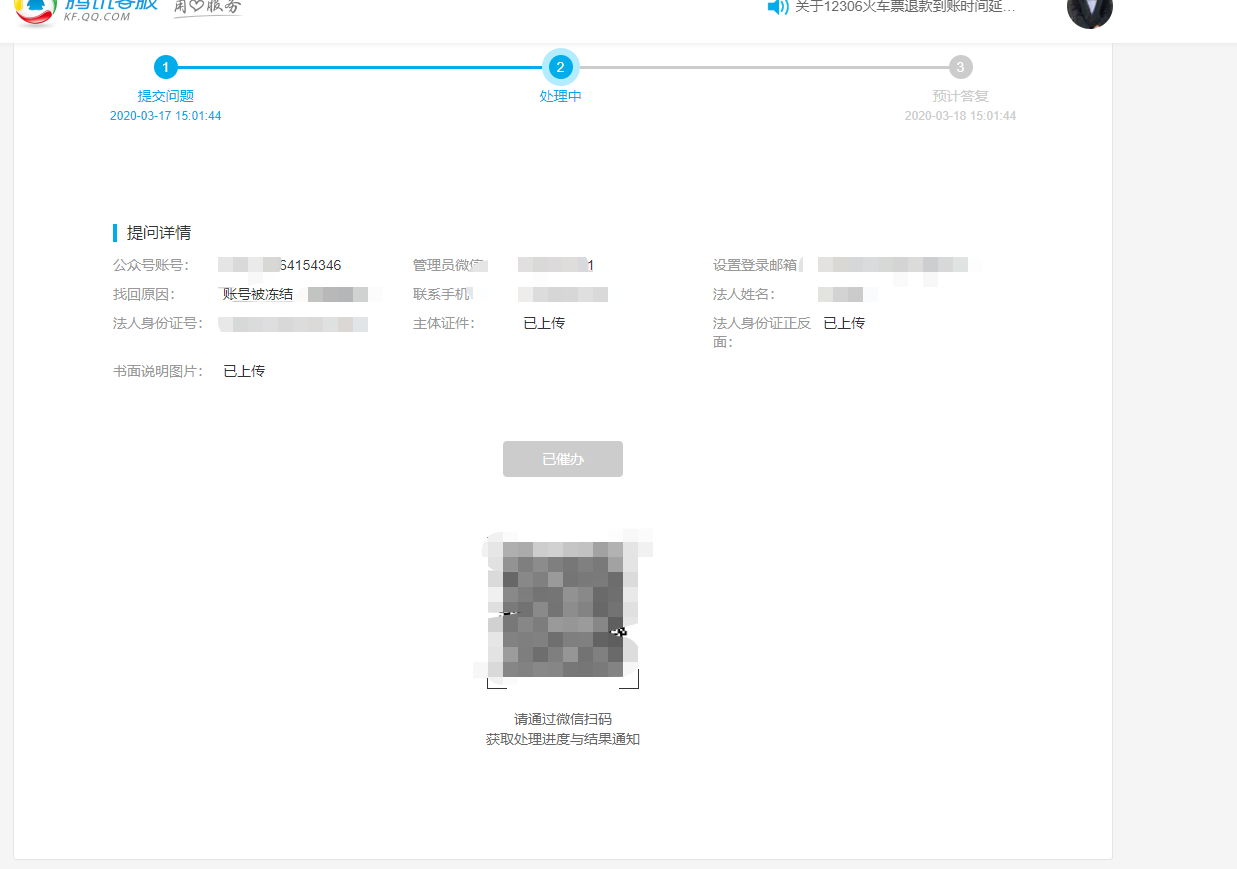1237x869 pixels.
Task: Click the 书面说明图片 label
Action: pyautogui.click(x=158, y=371)
